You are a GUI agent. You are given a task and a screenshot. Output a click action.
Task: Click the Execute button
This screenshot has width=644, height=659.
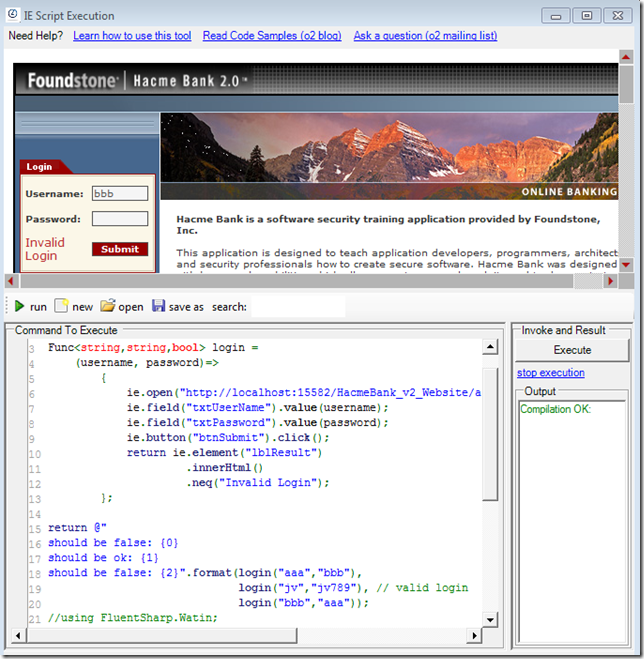pos(572,350)
